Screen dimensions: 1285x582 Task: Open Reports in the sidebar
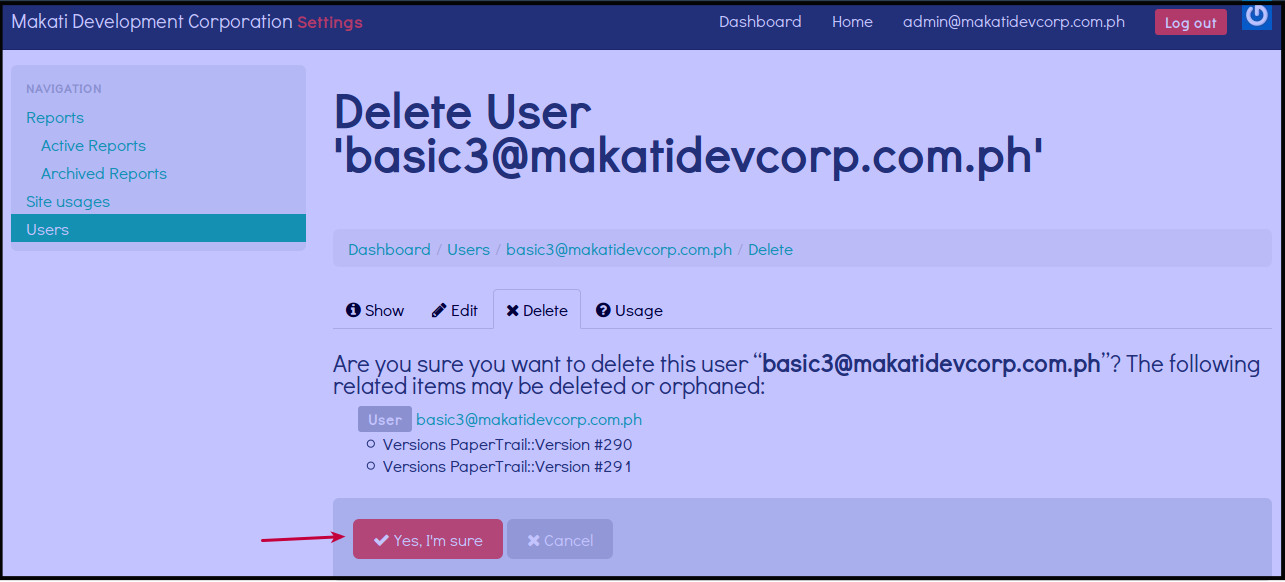pos(55,118)
